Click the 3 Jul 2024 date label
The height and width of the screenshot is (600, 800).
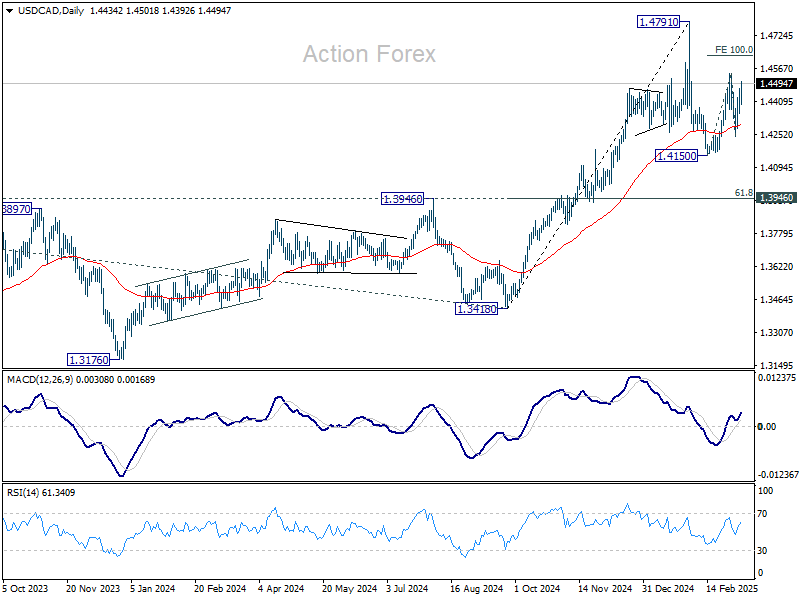[407, 589]
